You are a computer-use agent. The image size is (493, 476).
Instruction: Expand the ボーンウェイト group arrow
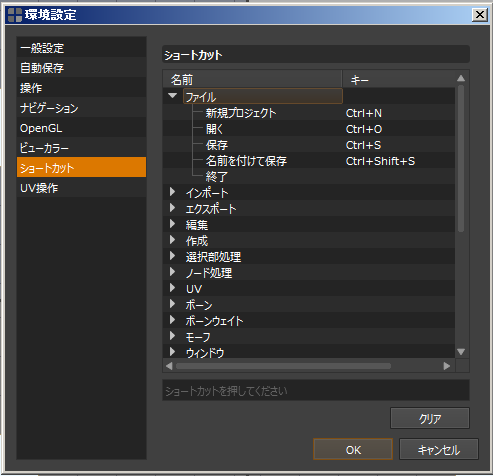point(172,320)
